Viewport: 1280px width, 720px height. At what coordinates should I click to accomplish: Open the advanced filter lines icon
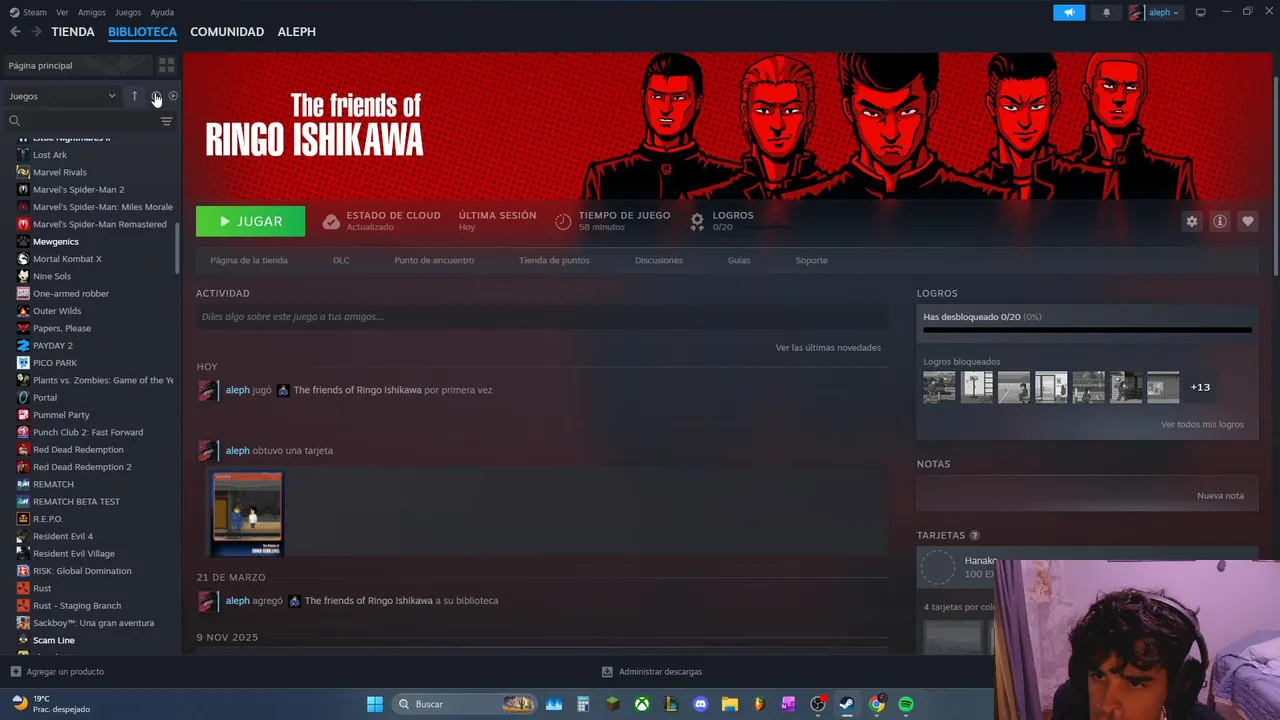click(x=166, y=121)
